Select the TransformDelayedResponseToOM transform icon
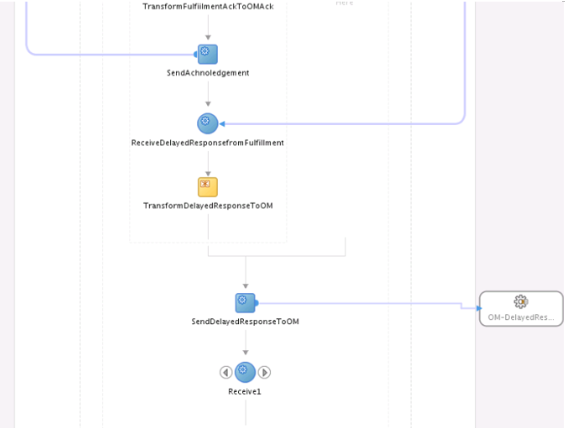566x429 pixels. click(208, 187)
